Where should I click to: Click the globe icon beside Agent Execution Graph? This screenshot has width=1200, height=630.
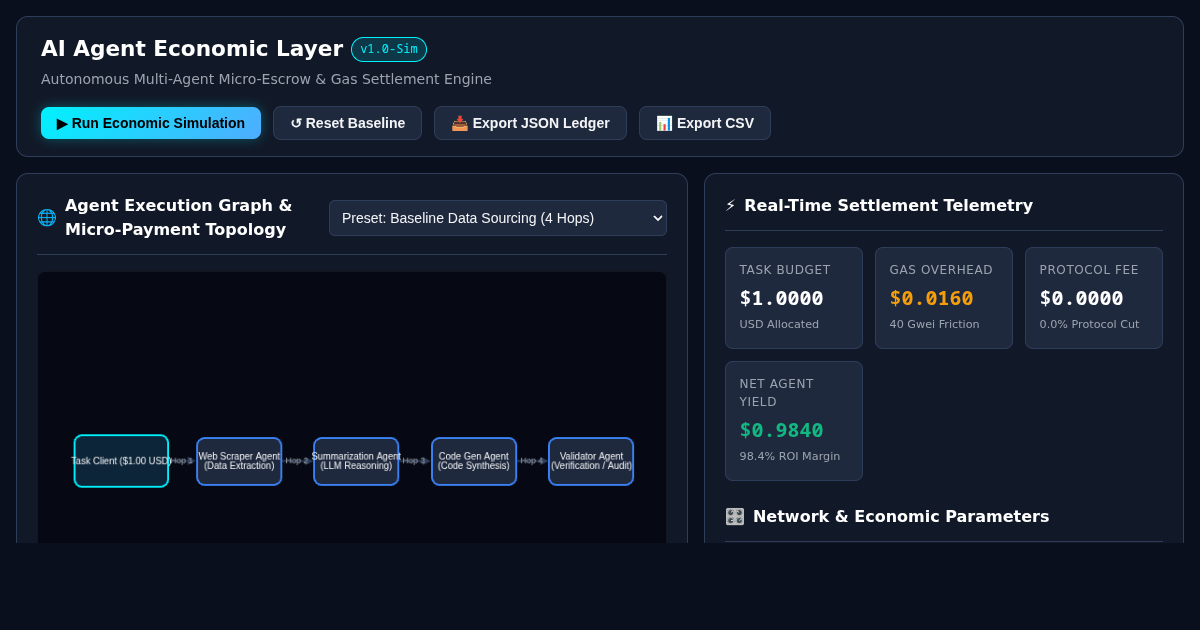47,217
